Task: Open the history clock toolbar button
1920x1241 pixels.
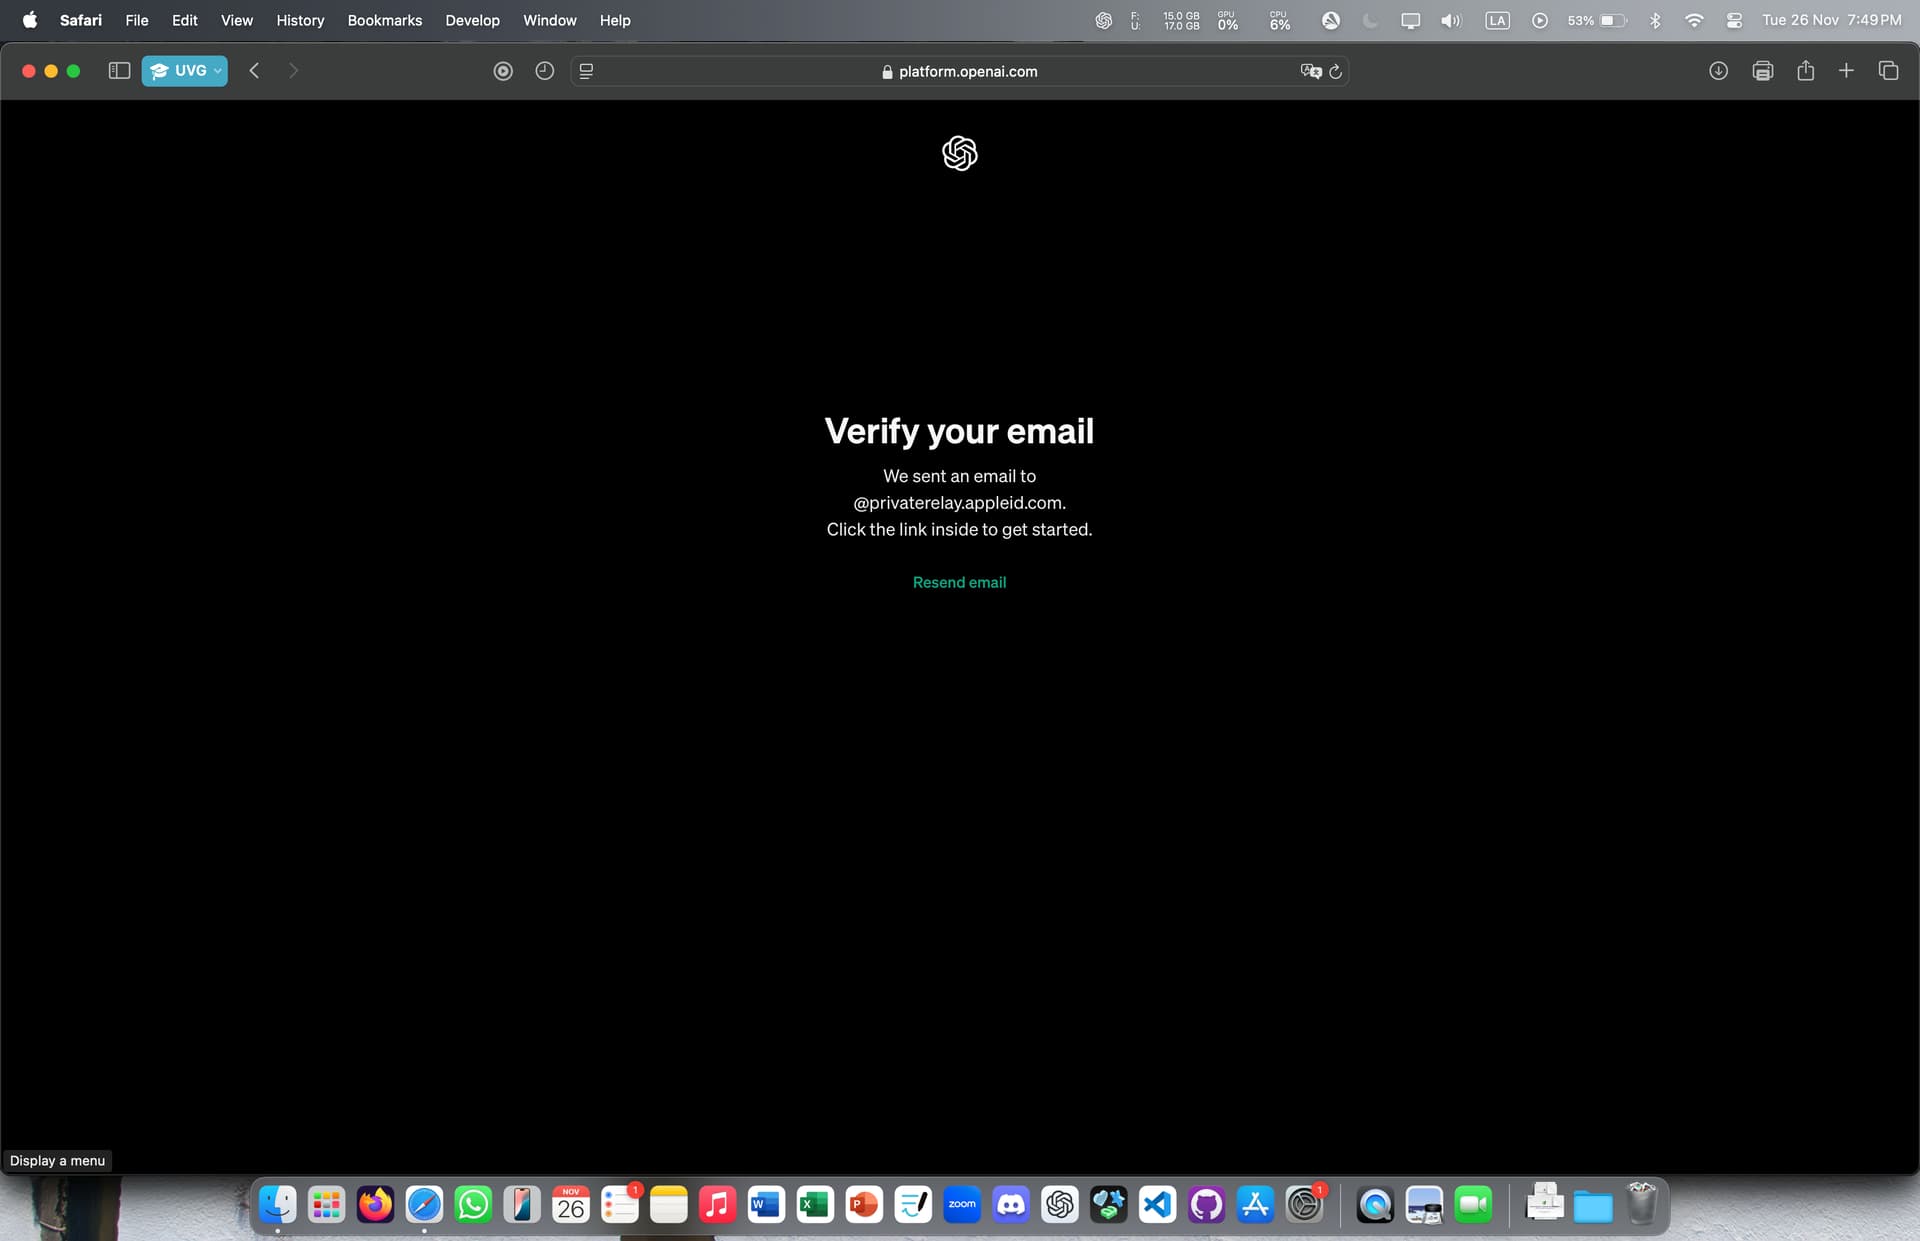Action: [544, 71]
